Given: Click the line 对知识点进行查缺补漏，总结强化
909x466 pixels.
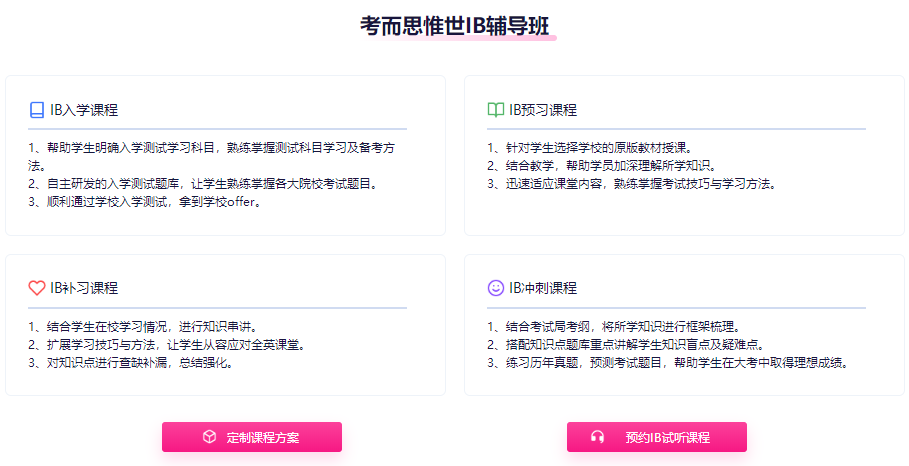Looking at the screenshot, I should [131, 363].
